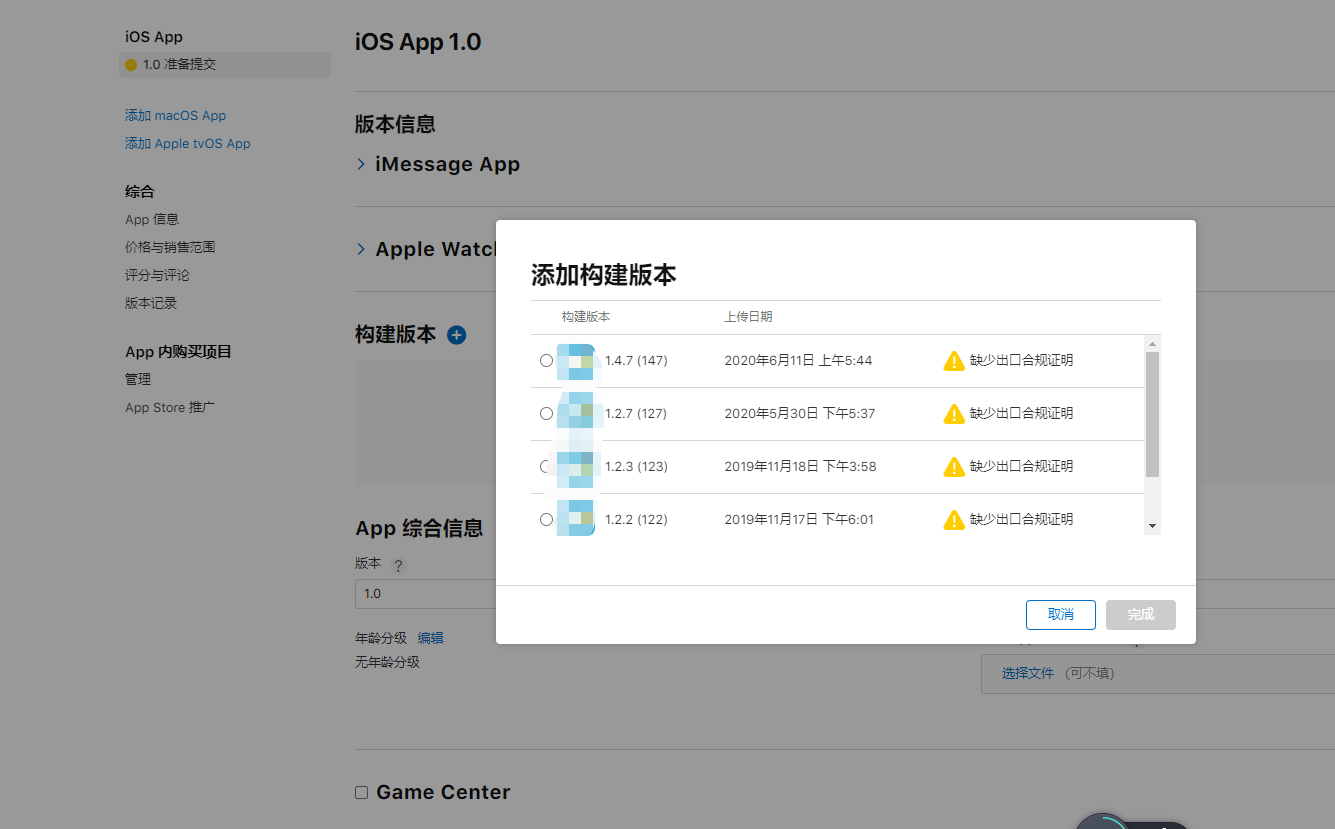Open 管理 under App 内购买项目
The height and width of the screenshot is (829, 1335).
tap(138, 379)
